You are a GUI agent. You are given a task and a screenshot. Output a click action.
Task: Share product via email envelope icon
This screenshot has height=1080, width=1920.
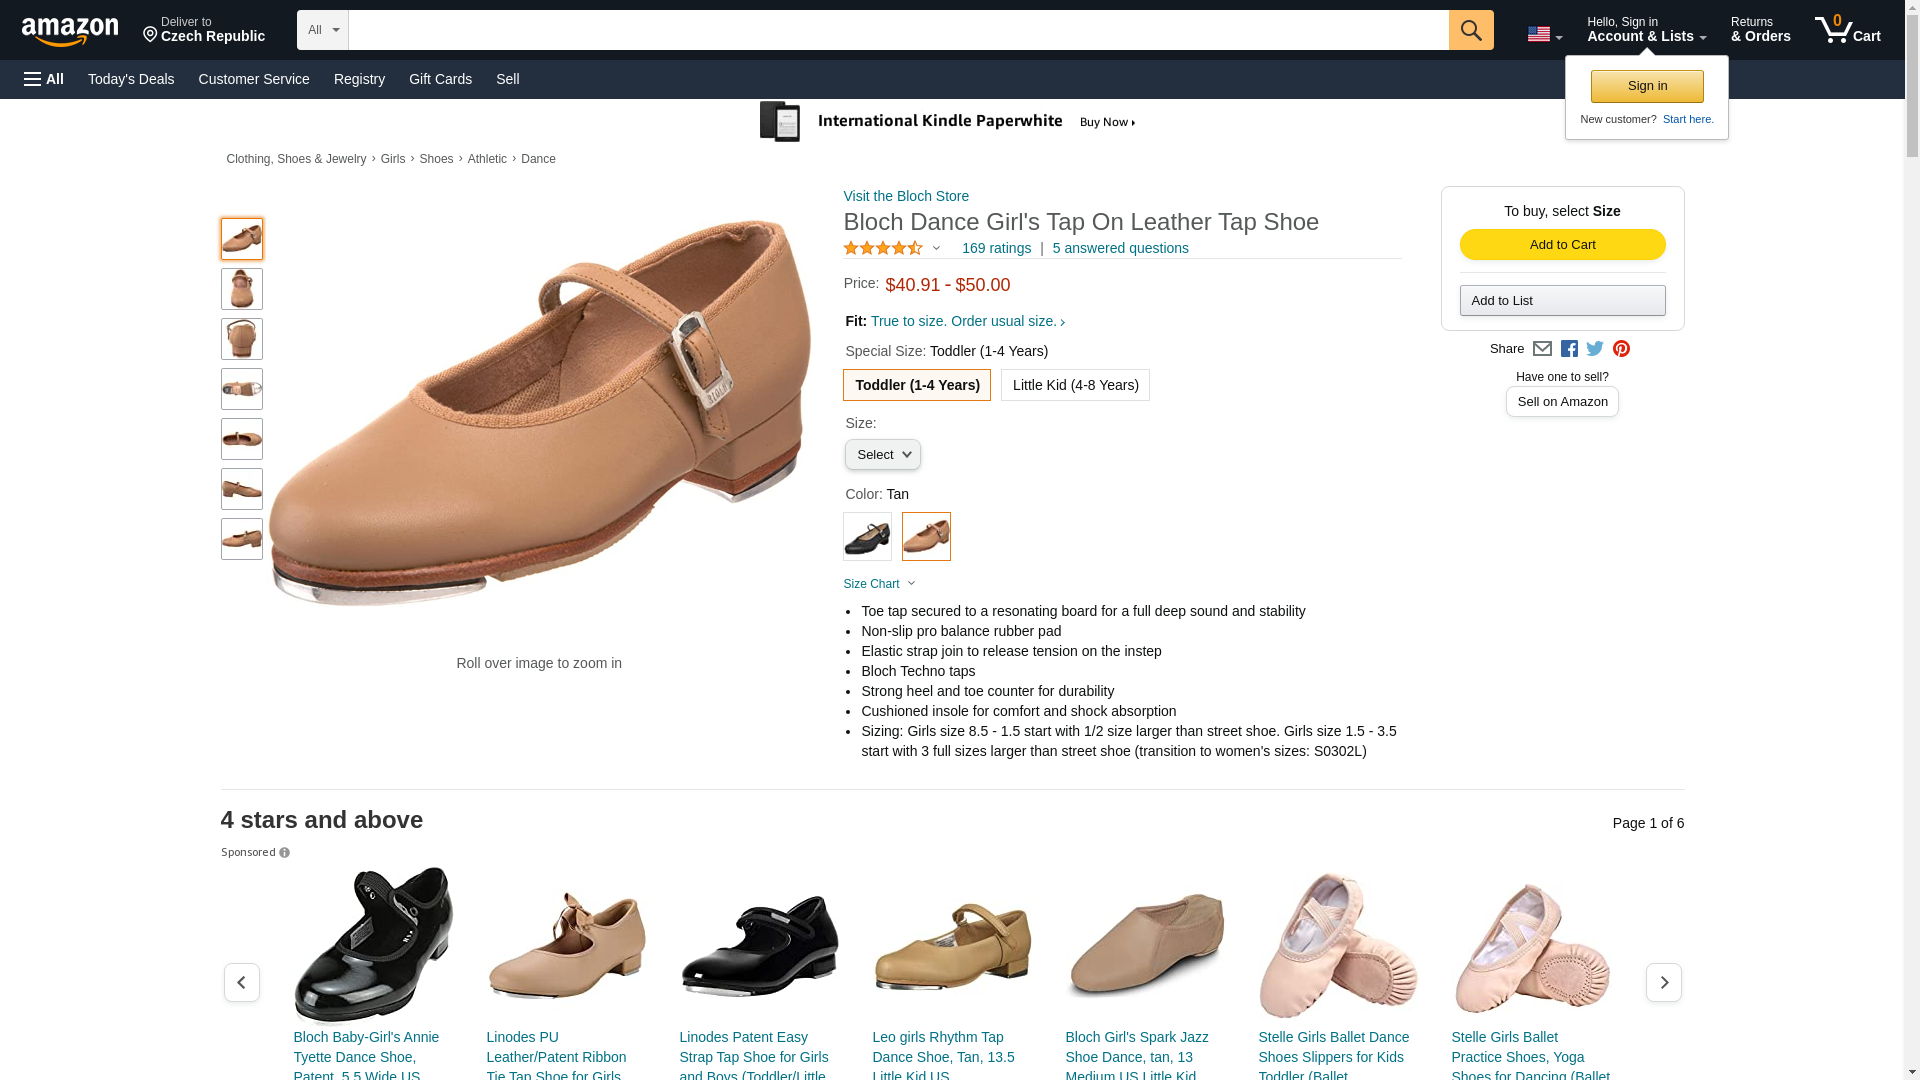(x=1542, y=349)
